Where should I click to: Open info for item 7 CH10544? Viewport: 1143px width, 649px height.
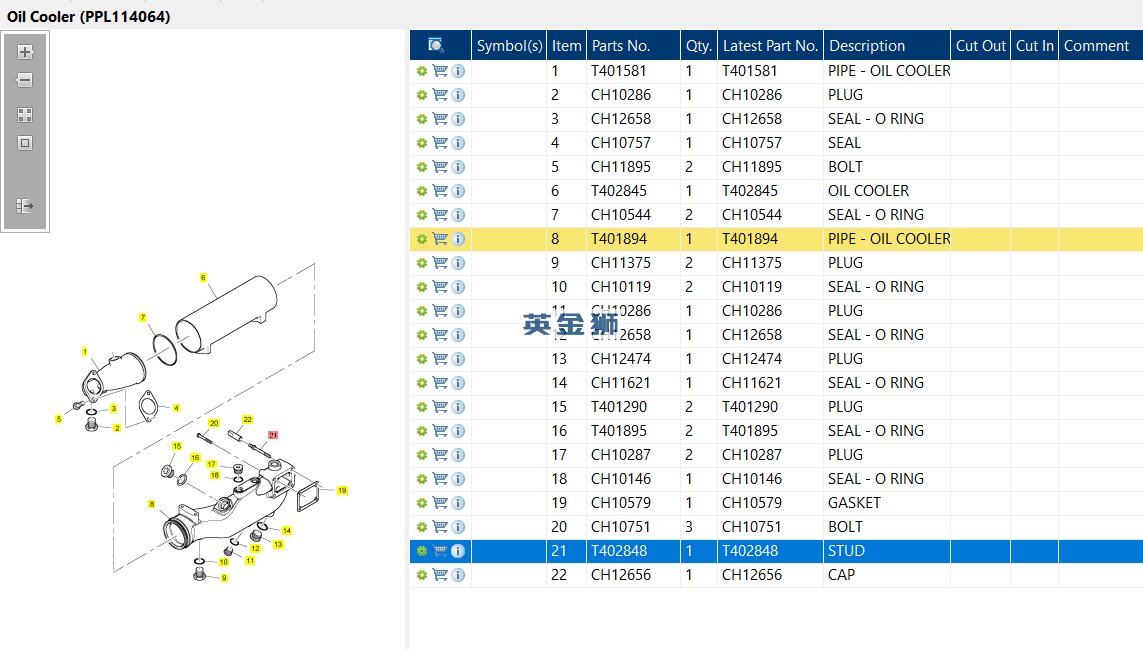click(458, 215)
